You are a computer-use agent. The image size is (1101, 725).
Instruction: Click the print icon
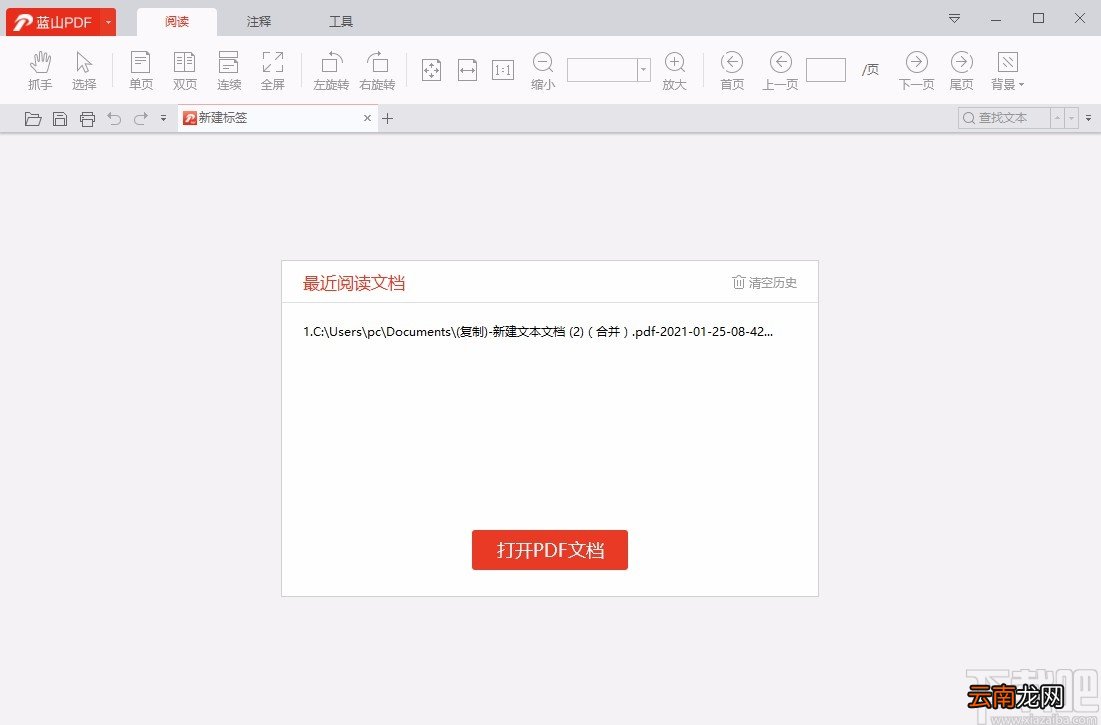[x=87, y=119]
